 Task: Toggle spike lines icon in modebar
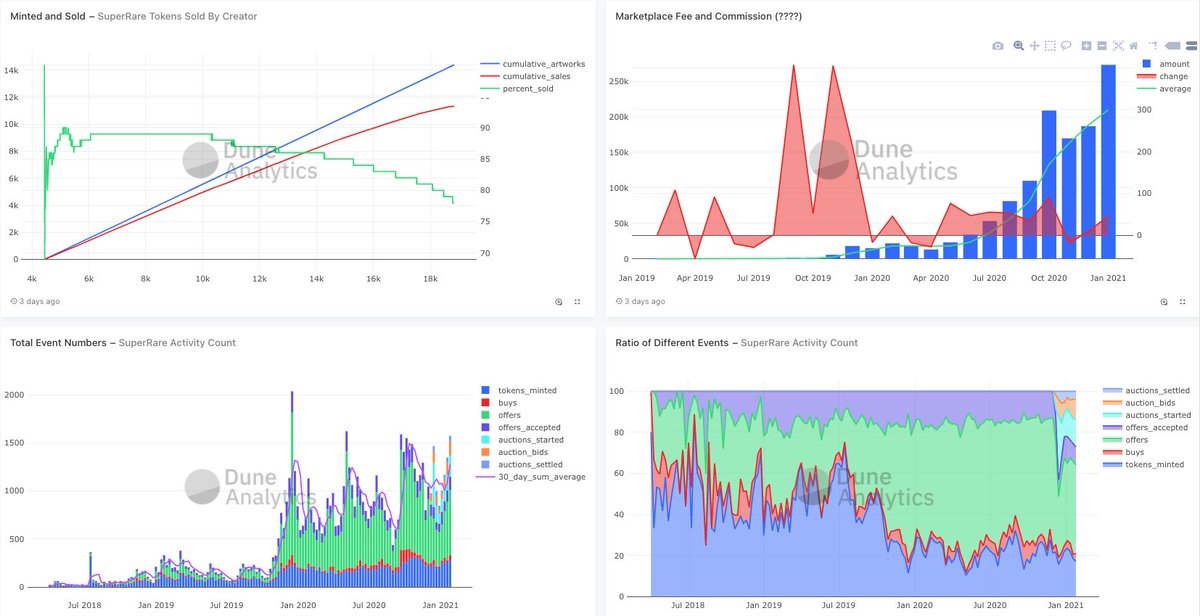1153,46
